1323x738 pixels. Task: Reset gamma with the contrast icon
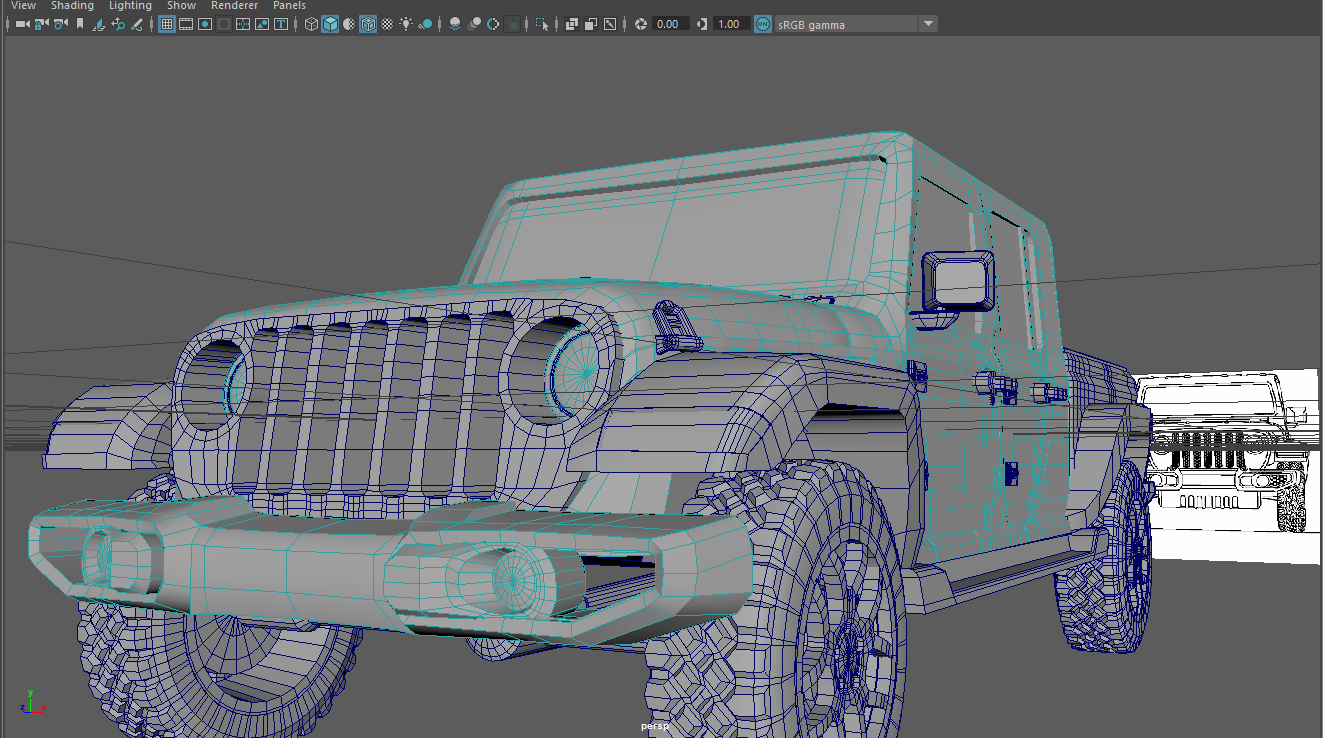(702, 24)
